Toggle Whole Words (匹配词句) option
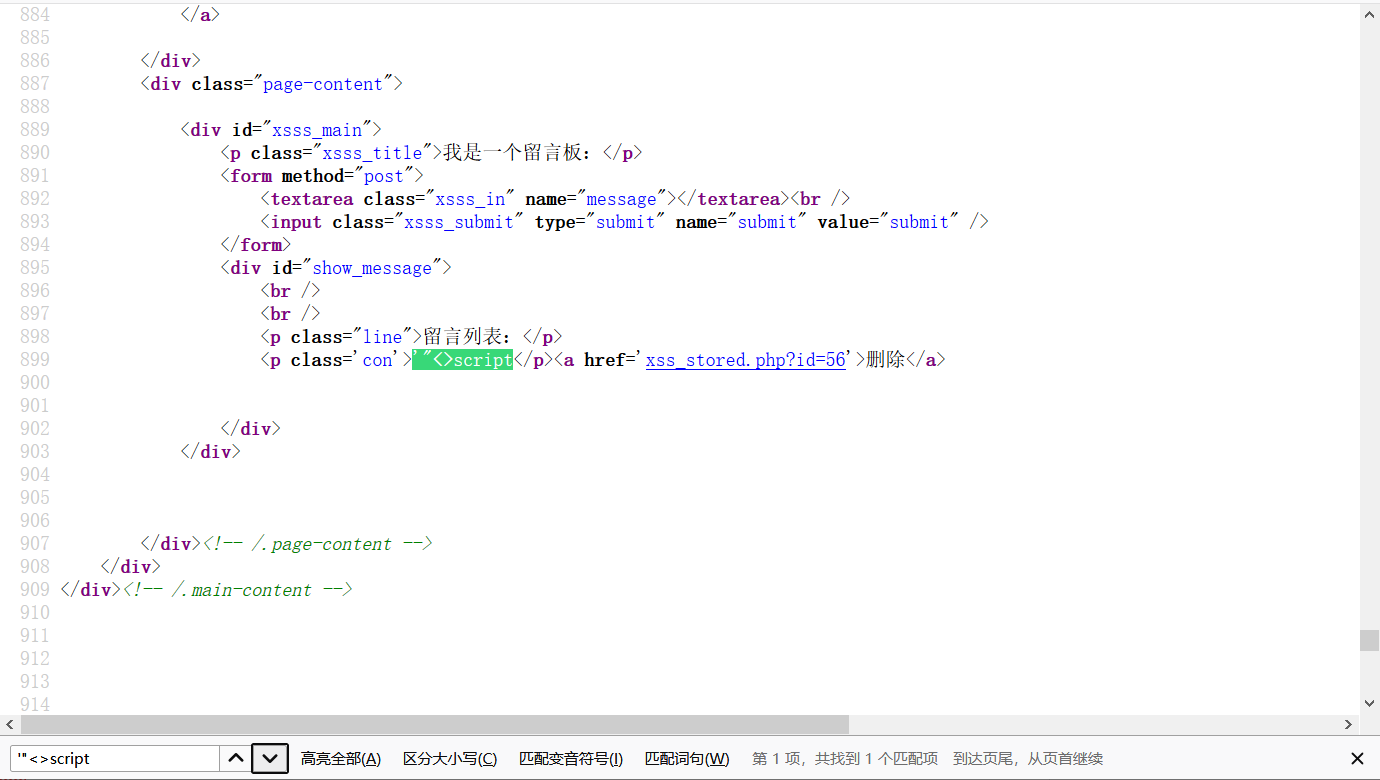1380x780 pixels. point(687,759)
